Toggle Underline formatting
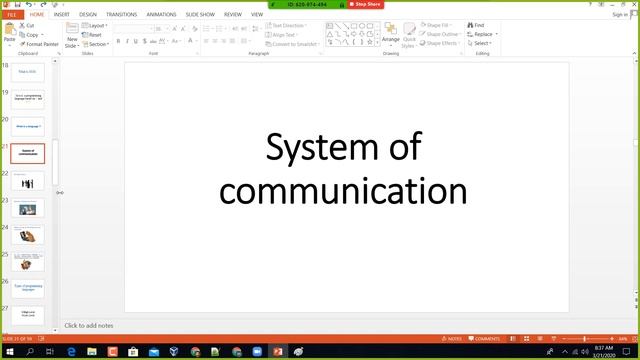The width and height of the screenshot is (640, 360). pos(136,41)
